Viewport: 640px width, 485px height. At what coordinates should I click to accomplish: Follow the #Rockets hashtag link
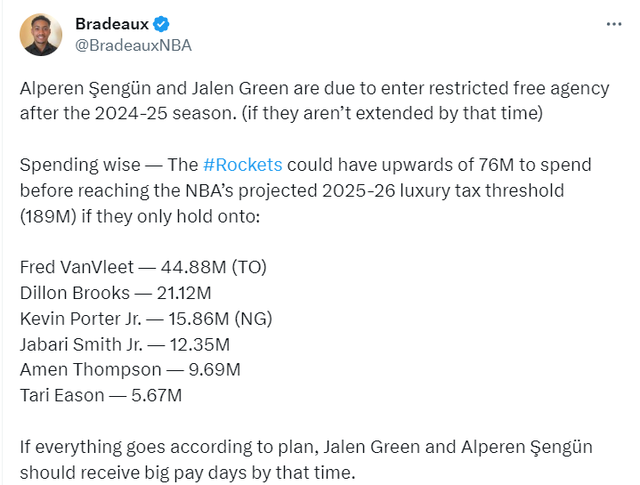pos(242,165)
